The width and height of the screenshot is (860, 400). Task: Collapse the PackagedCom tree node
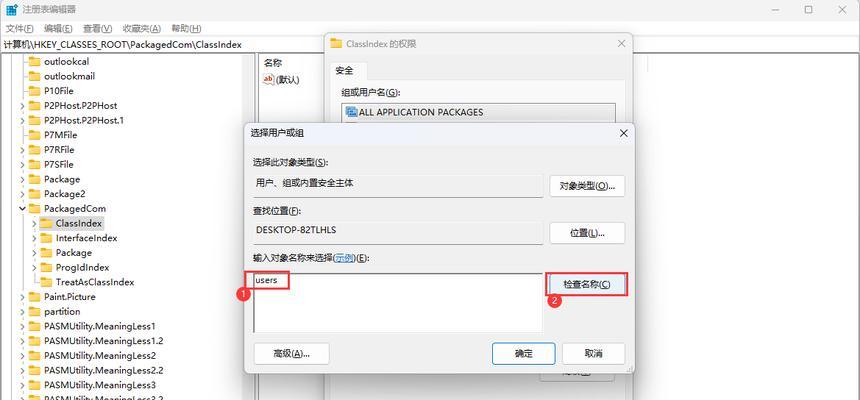22,209
